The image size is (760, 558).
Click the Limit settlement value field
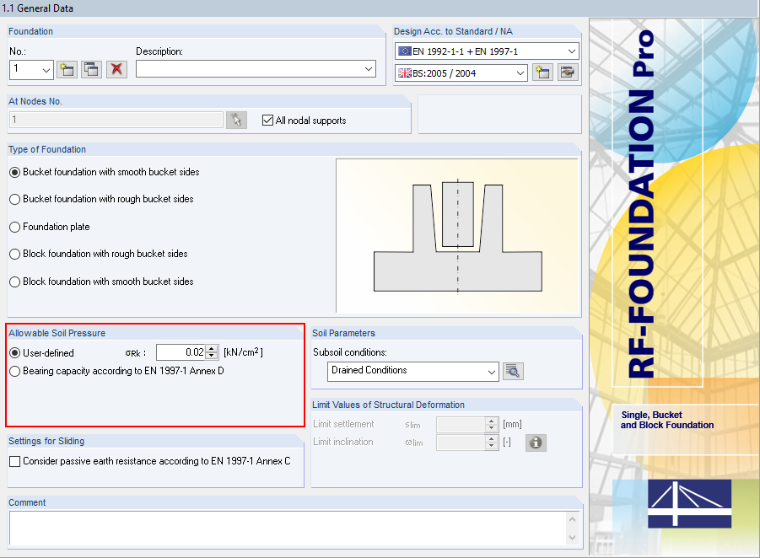[461, 425]
